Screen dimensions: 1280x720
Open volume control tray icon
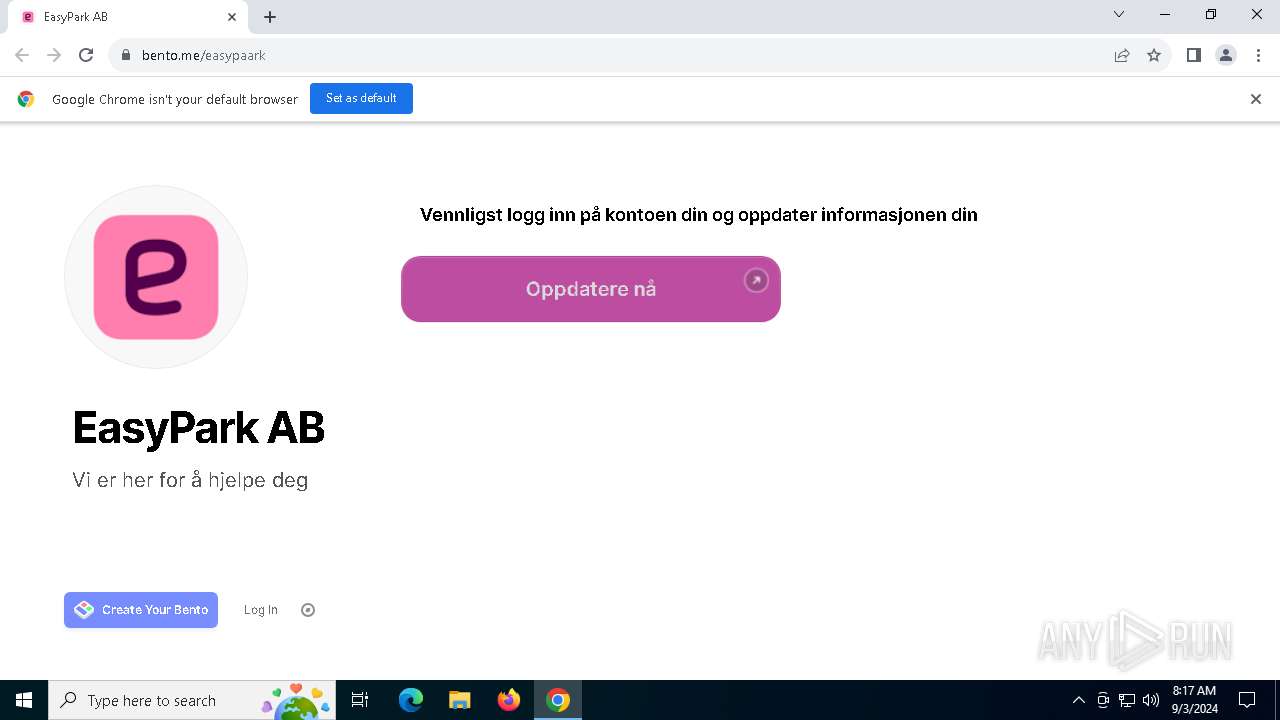click(1151, 700)
